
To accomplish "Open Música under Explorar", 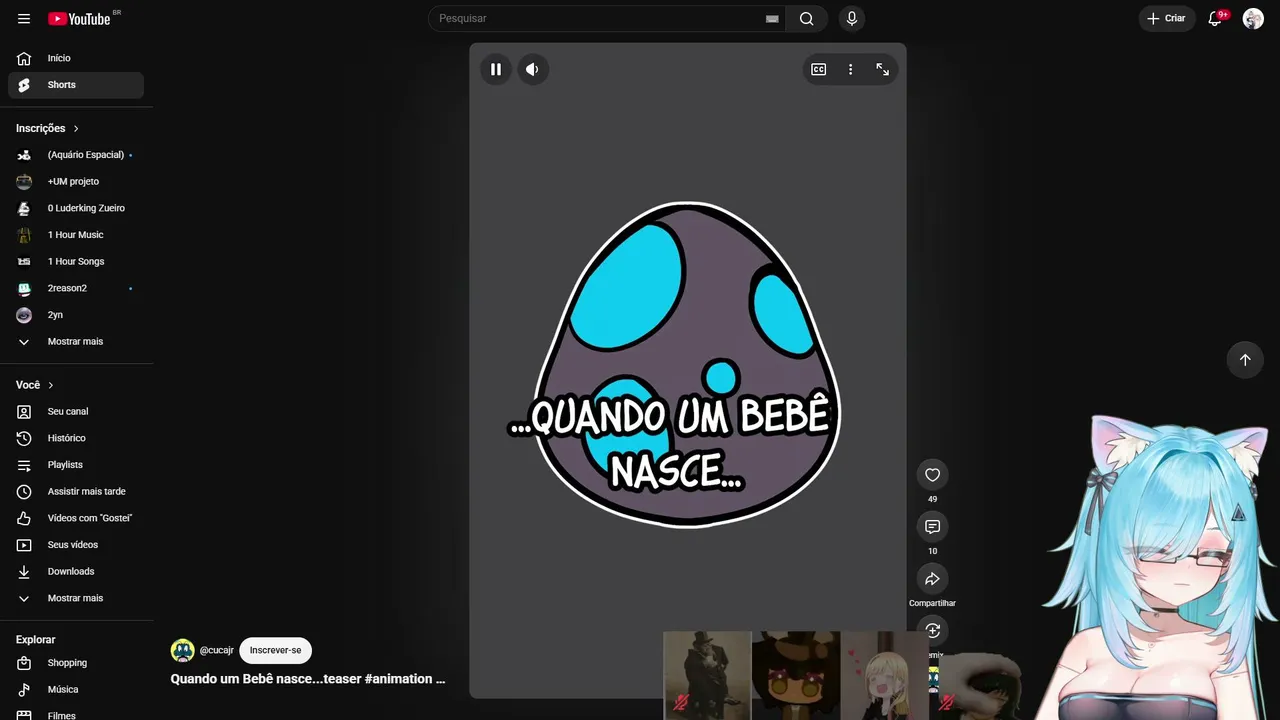I will point(76,689).
